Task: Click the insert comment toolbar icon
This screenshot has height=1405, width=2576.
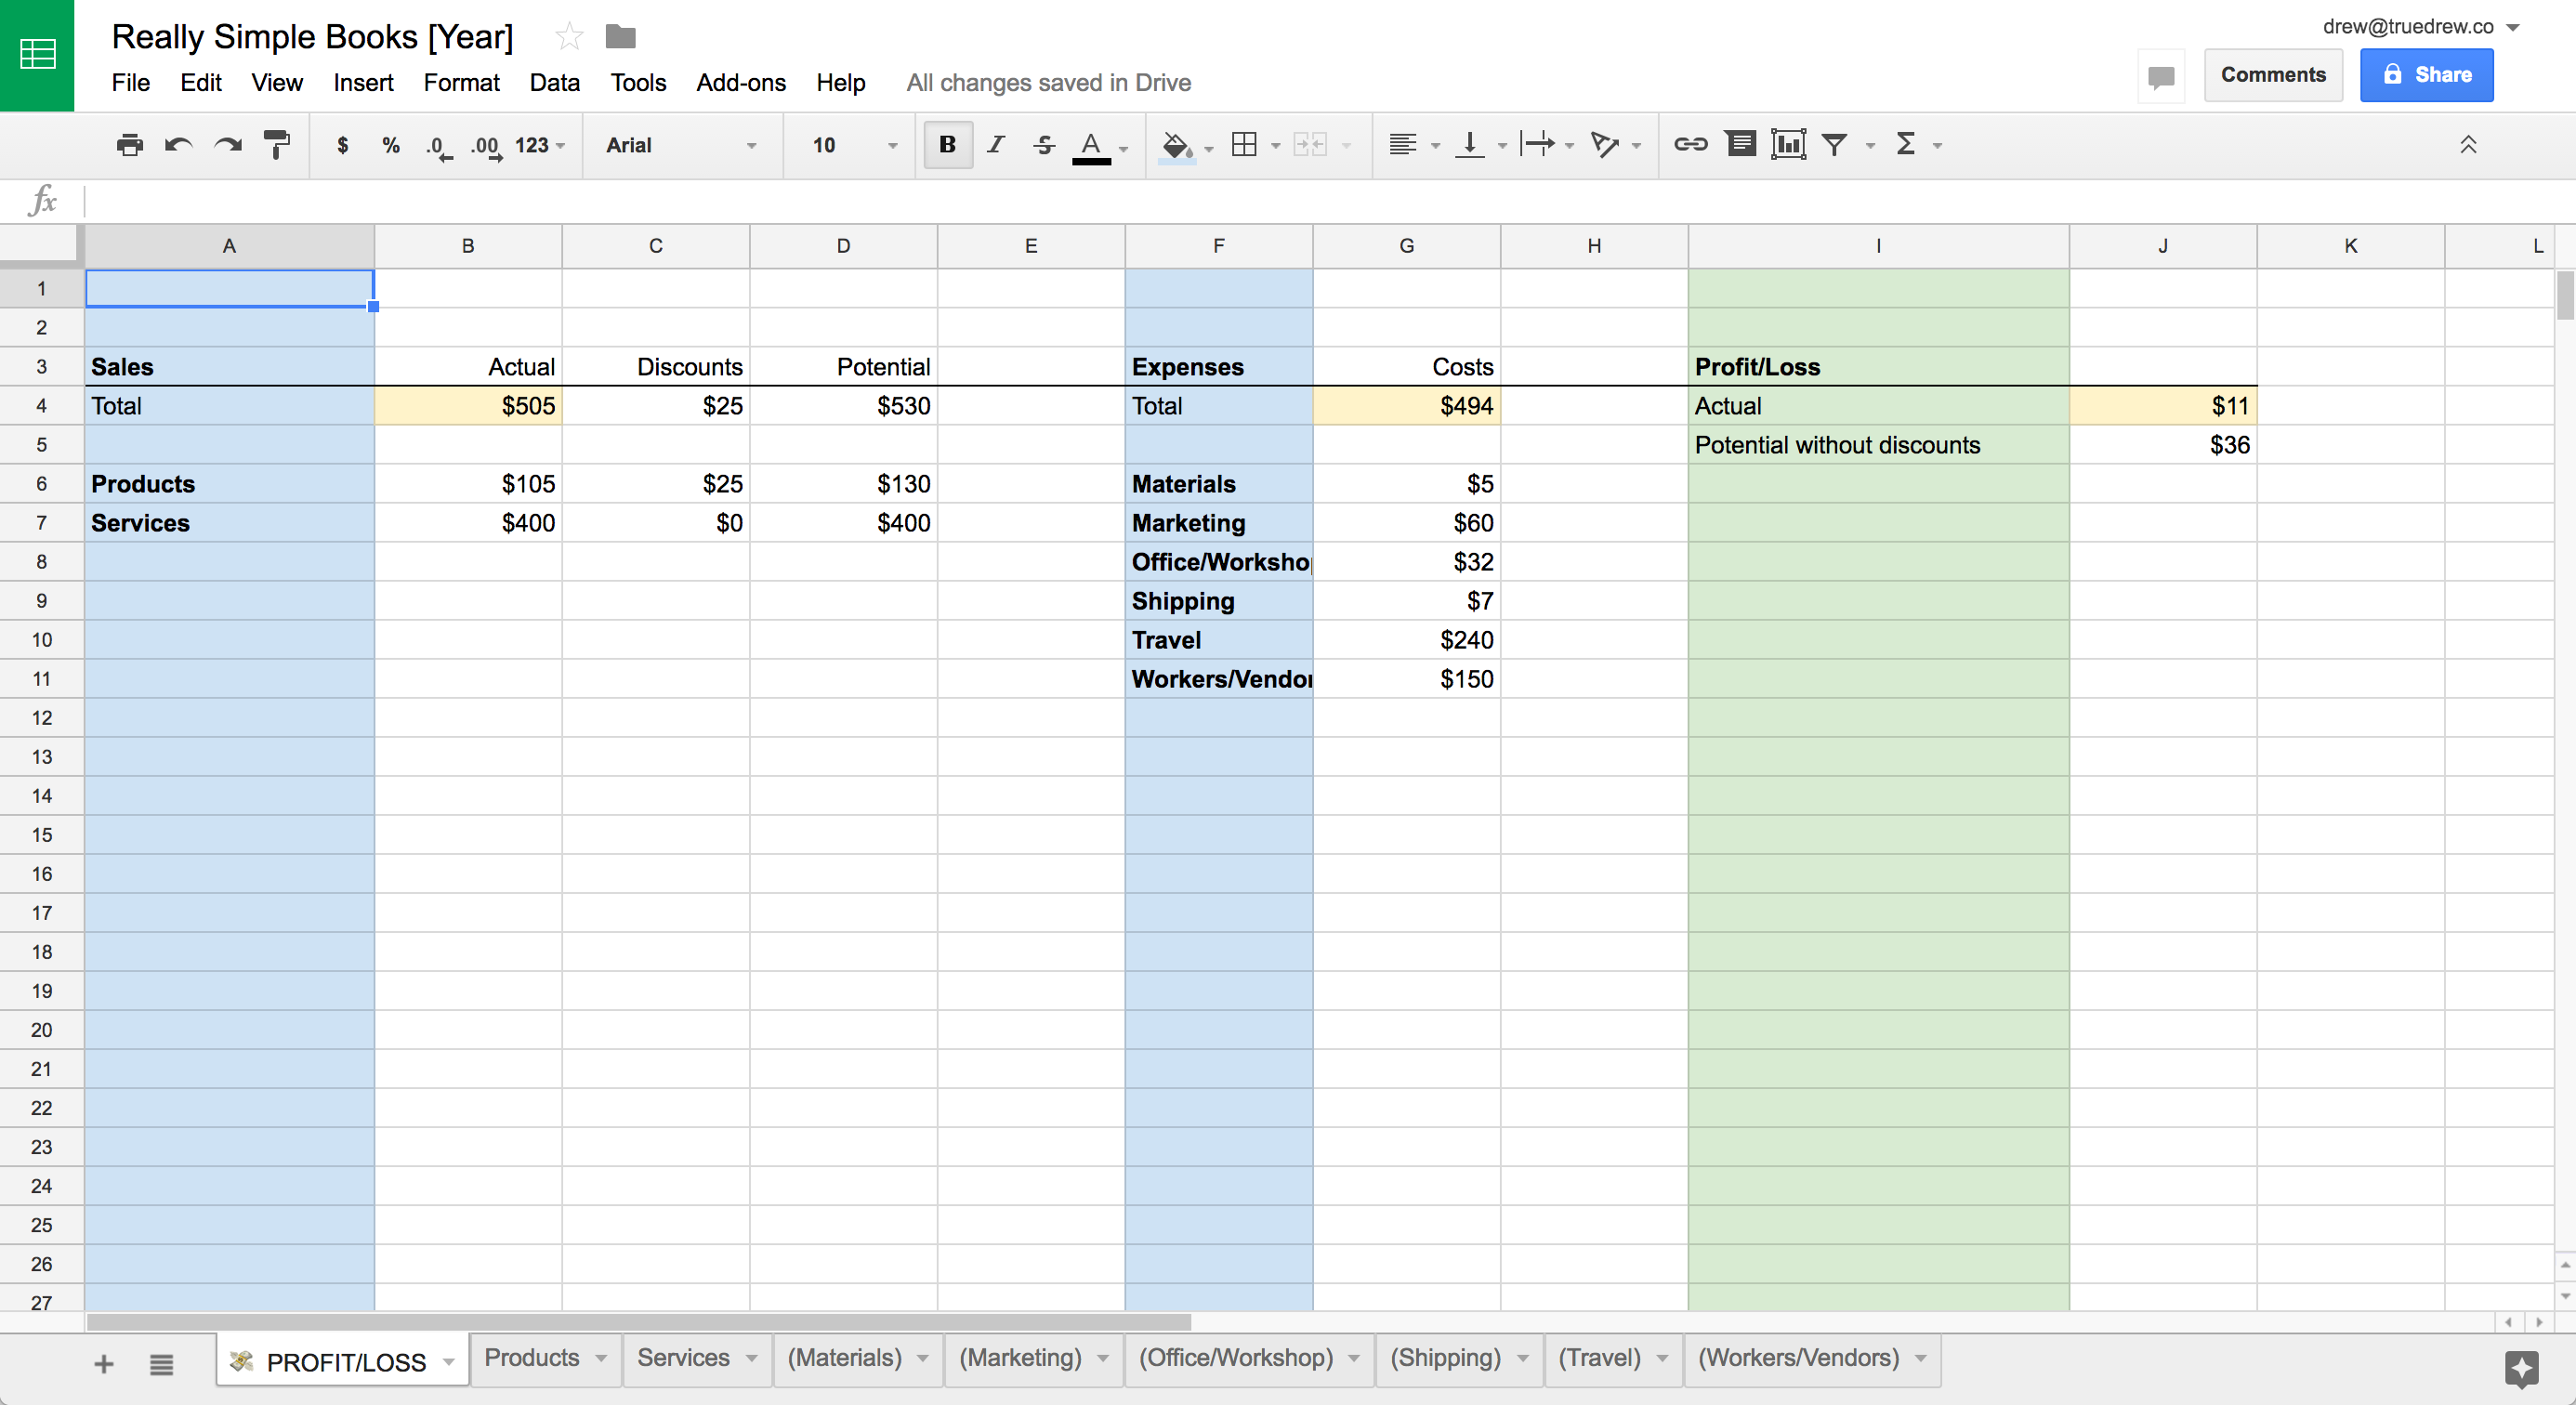Action: point(1740,145)
